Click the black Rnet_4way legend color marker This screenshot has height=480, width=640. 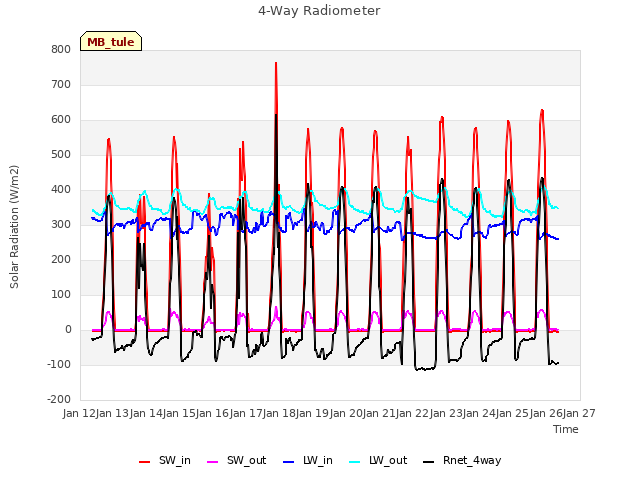tap(429, 462)
